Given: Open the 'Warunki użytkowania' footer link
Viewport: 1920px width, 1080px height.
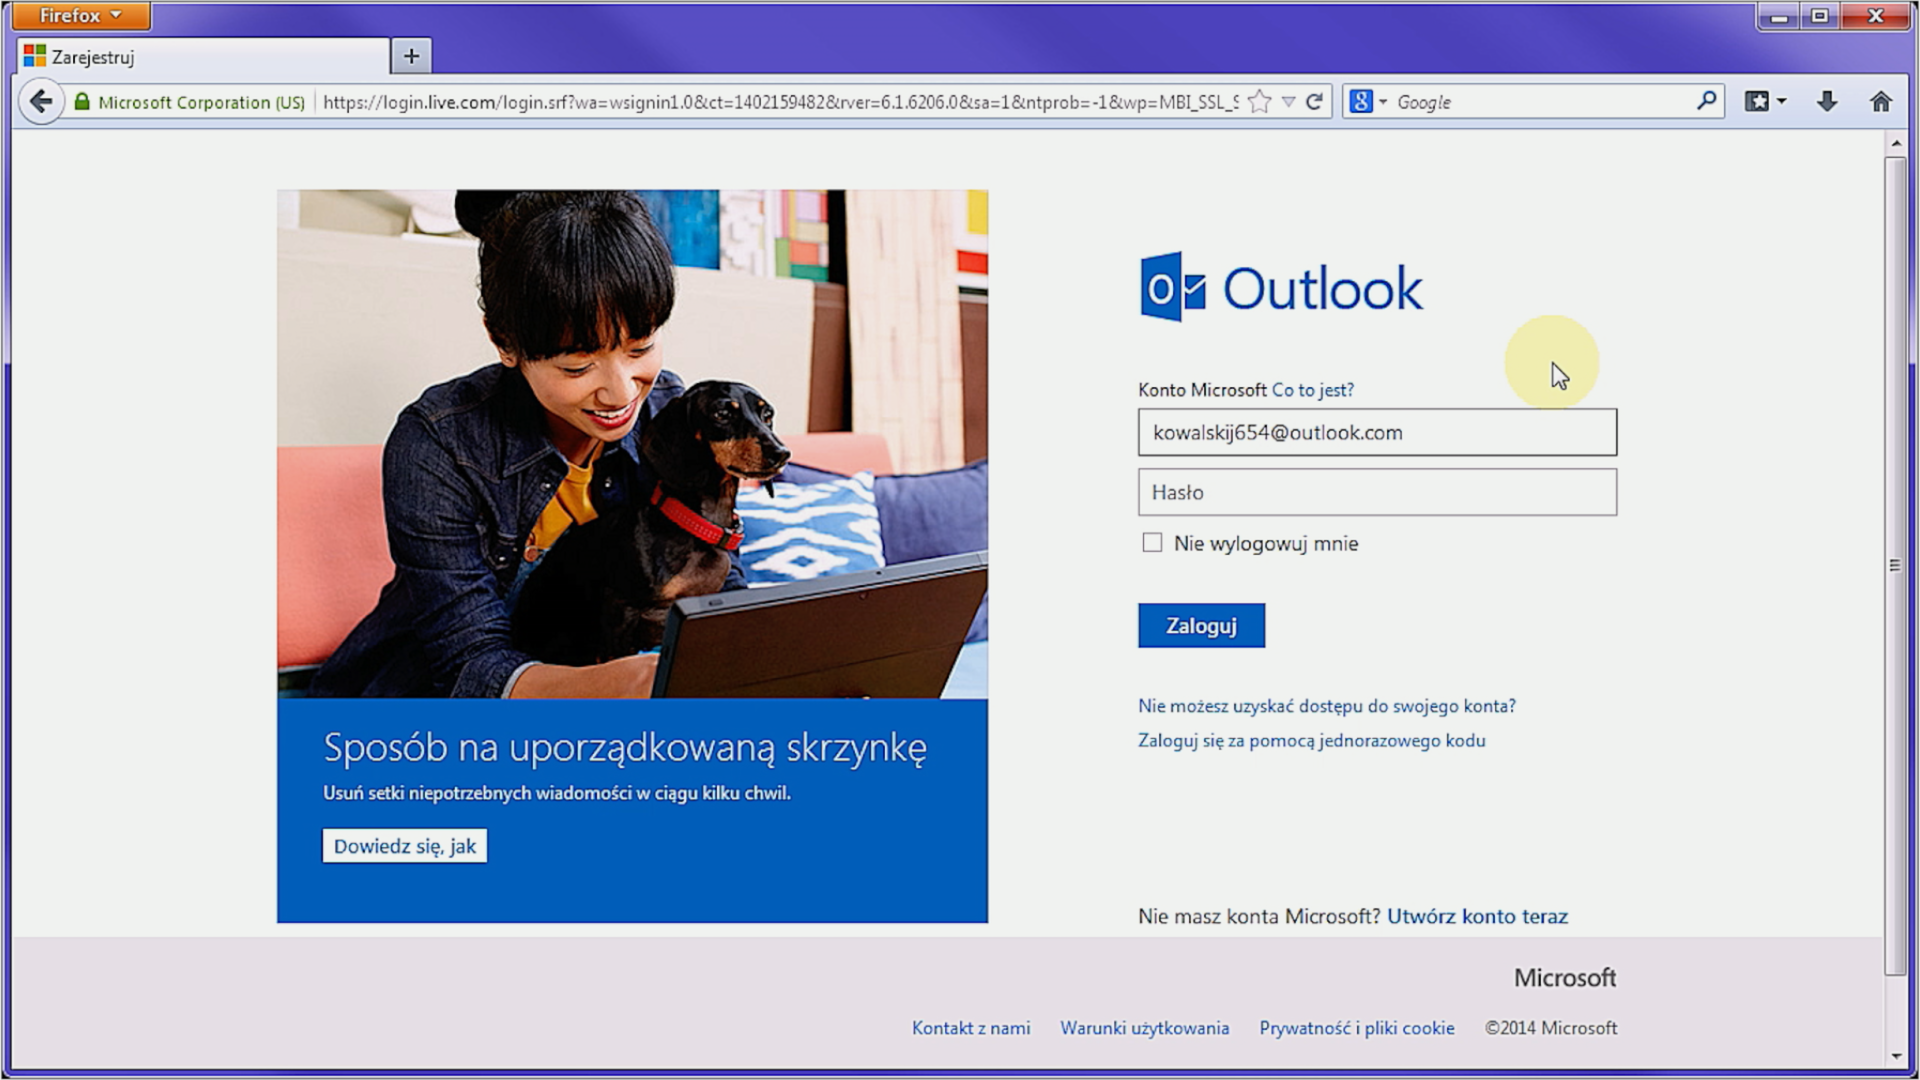Looking at the screenshot, I should click(1145, 1028).
